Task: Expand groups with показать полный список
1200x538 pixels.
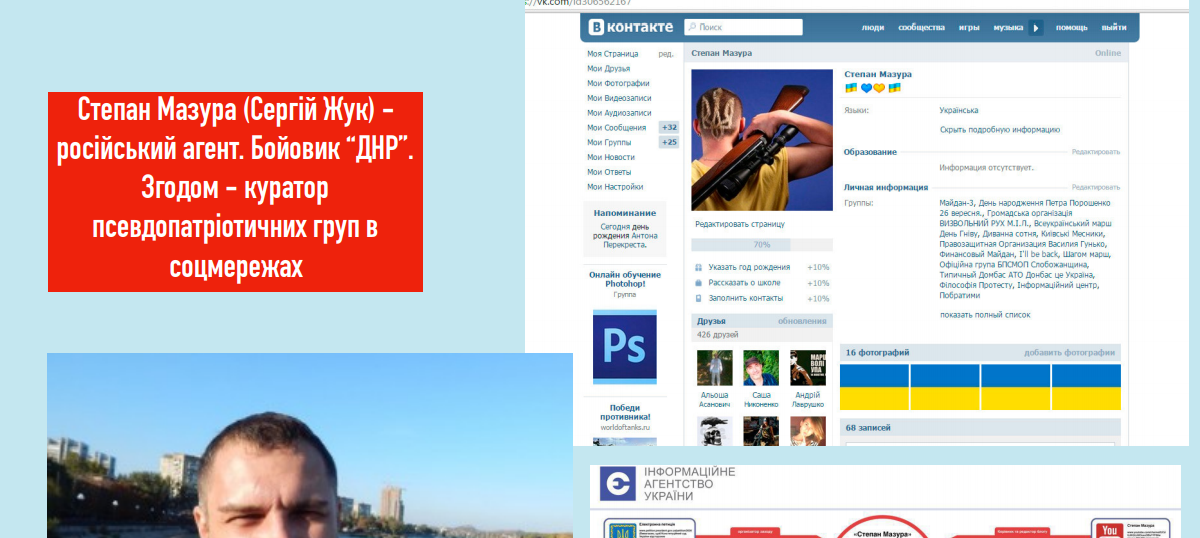Action: point(985,315)
